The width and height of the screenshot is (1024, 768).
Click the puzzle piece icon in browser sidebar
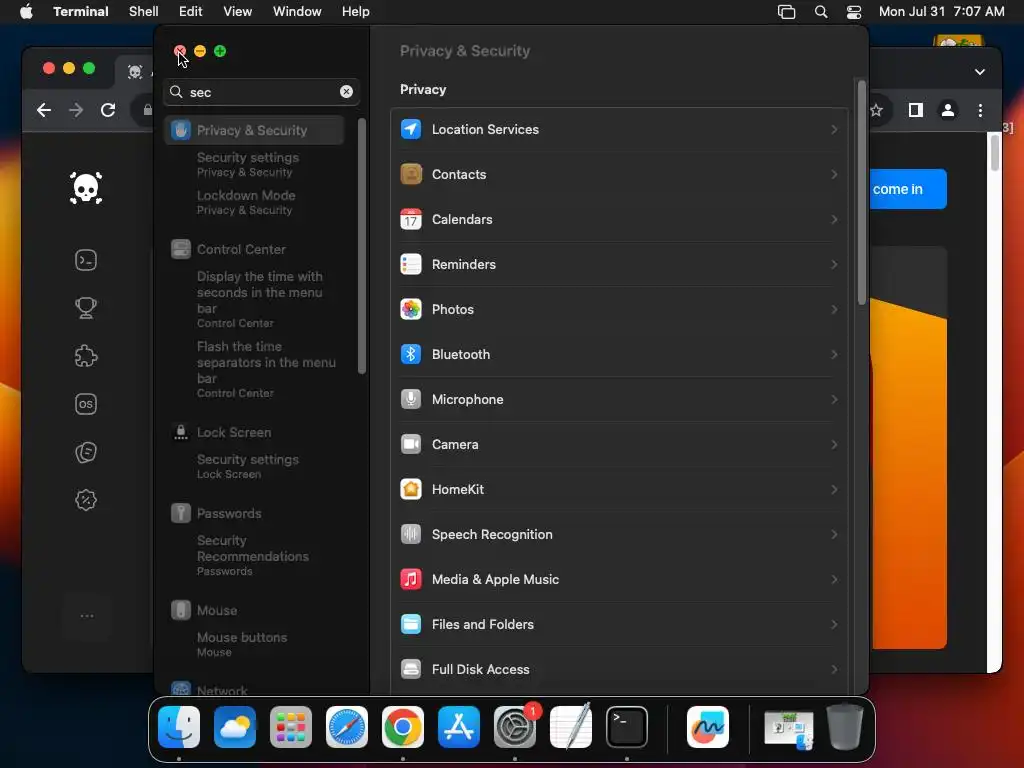pos(86,356)
